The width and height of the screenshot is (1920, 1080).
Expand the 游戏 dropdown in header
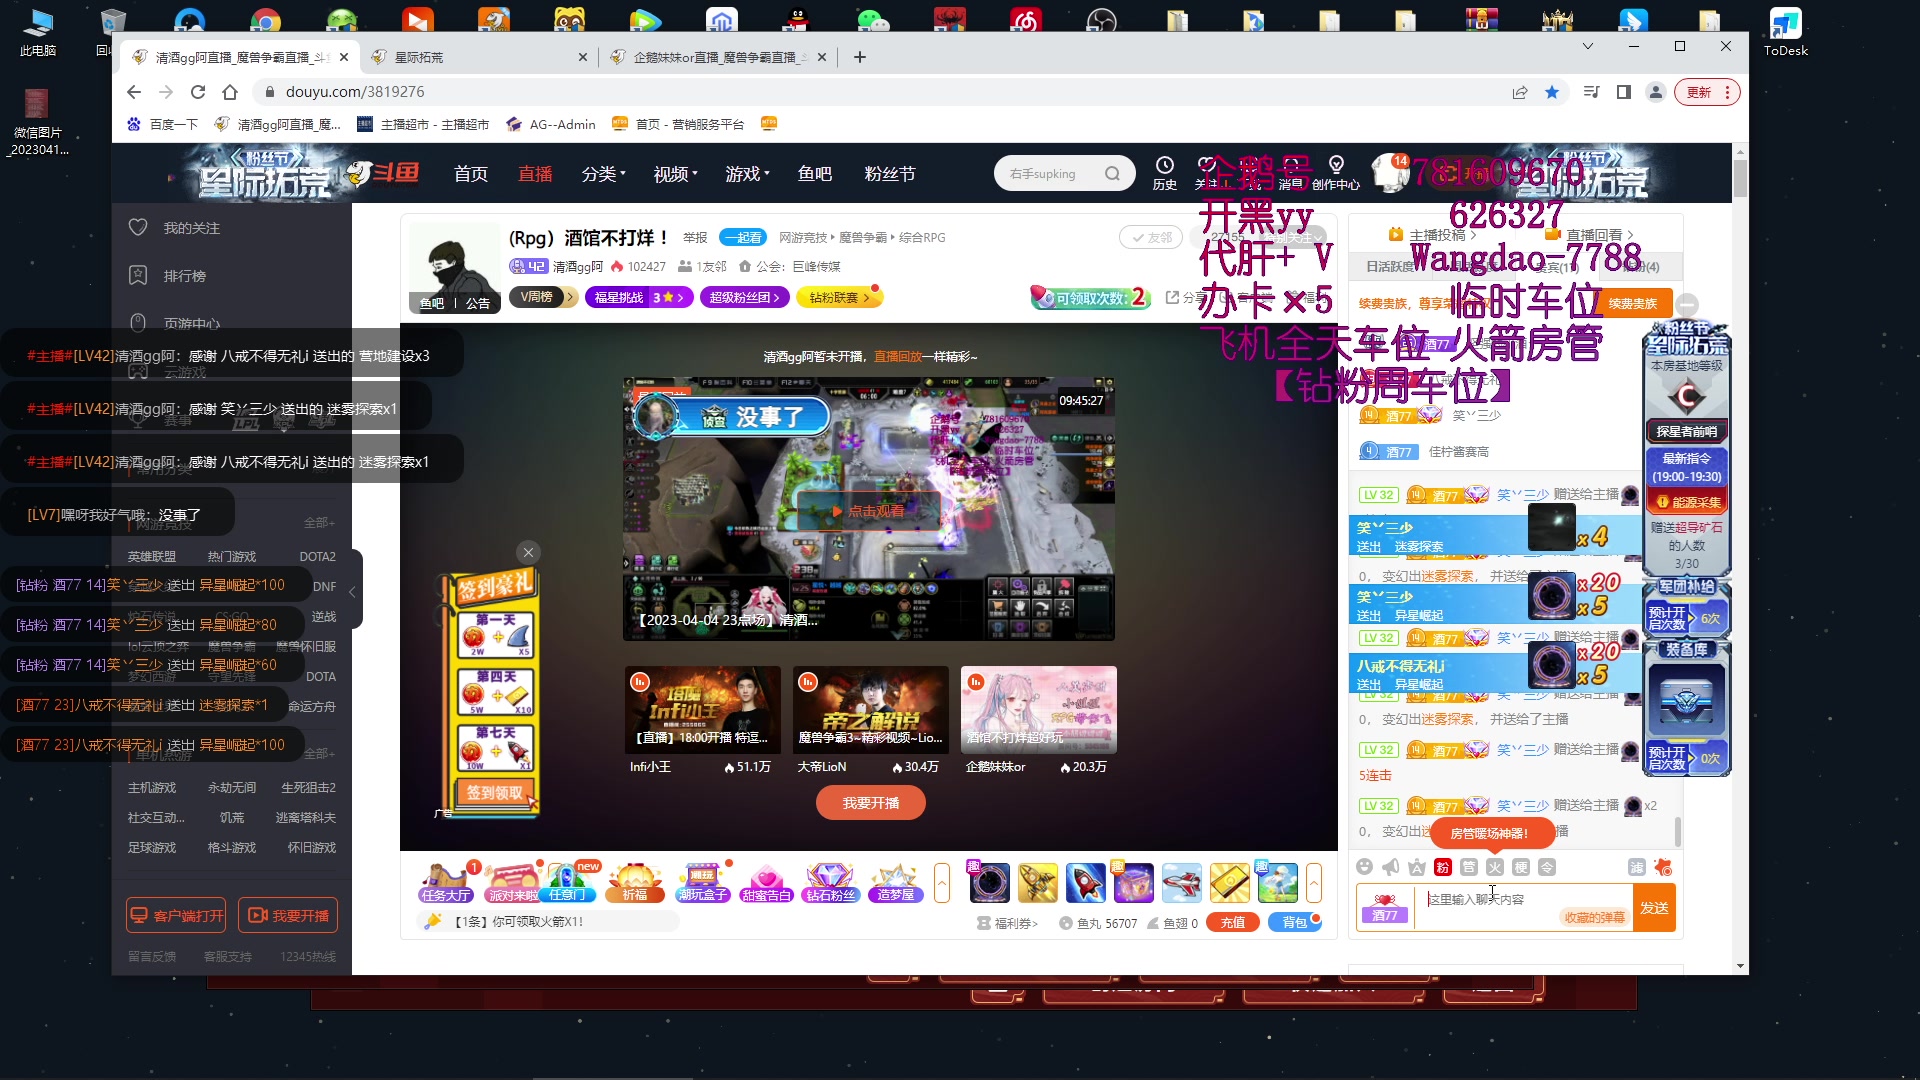point(747,174)
